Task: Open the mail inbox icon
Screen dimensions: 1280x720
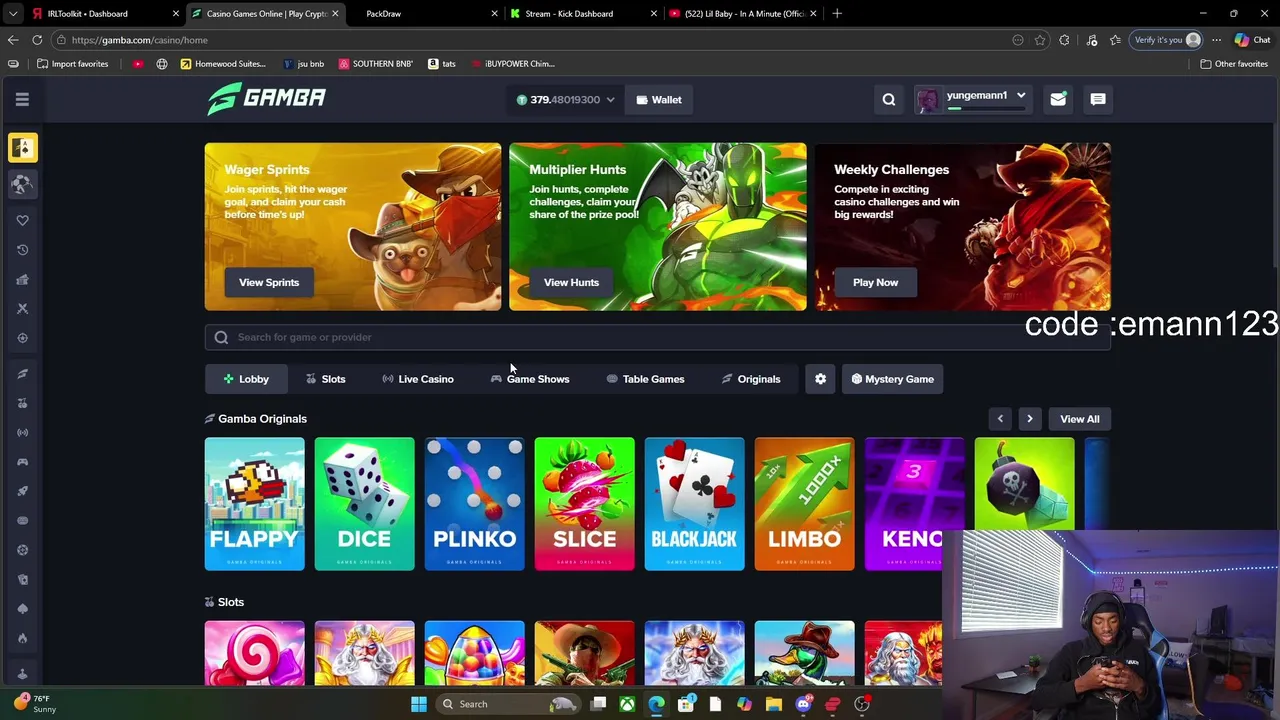Action: coord(1058,99)
